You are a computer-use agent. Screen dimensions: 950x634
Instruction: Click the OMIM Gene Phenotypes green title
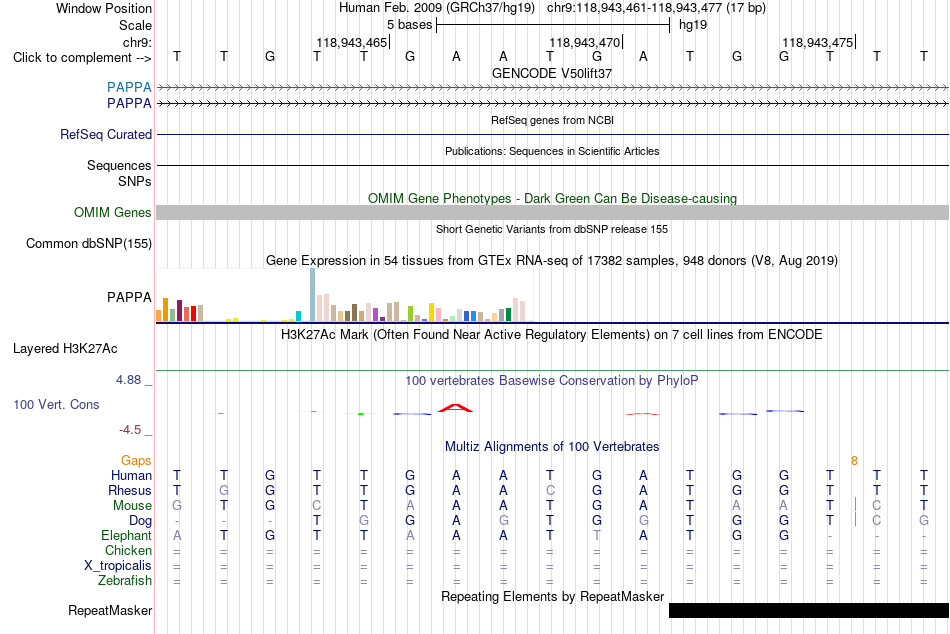point(552,199)
